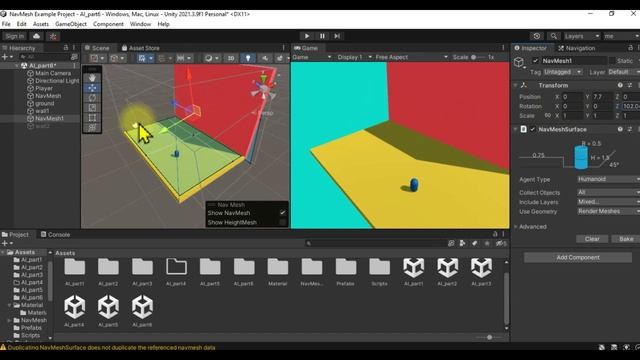640x360 pixels.
Task: Select the Rotate tool in Scene
Action: [93, 98]
